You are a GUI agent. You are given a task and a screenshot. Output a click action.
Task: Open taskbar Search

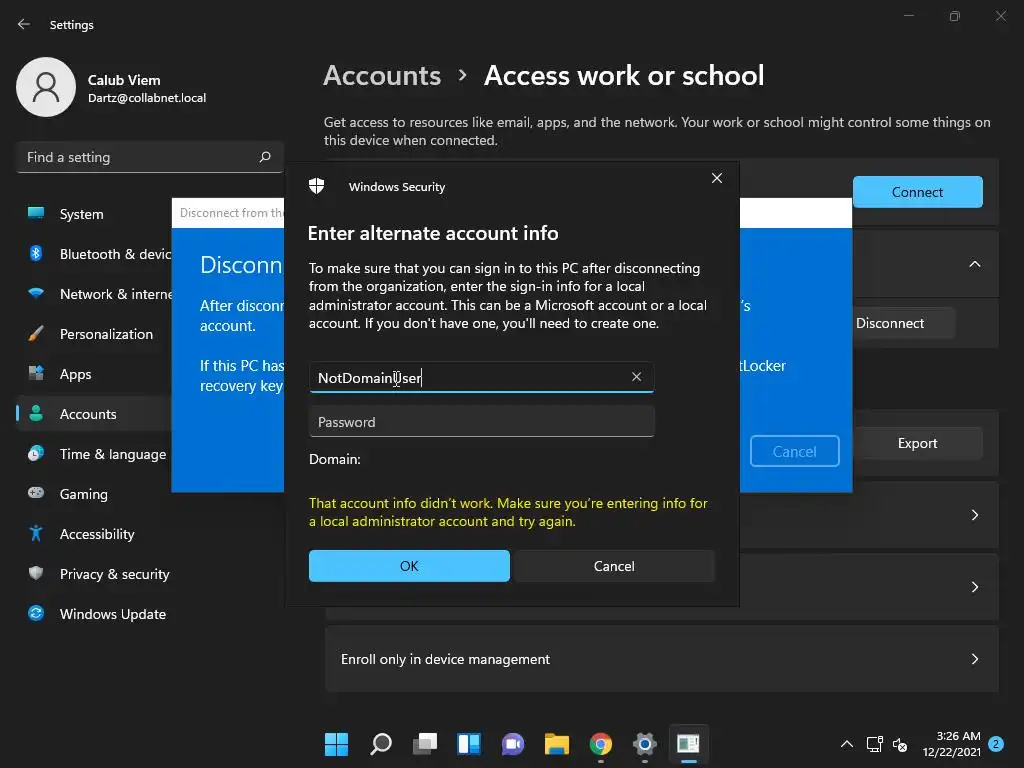(381, 744)
